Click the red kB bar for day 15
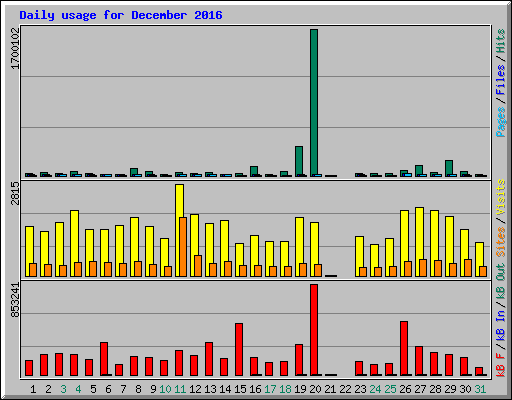Image resolution: width=512 pixels, height=400 pixels. click(x=239, y=349)
